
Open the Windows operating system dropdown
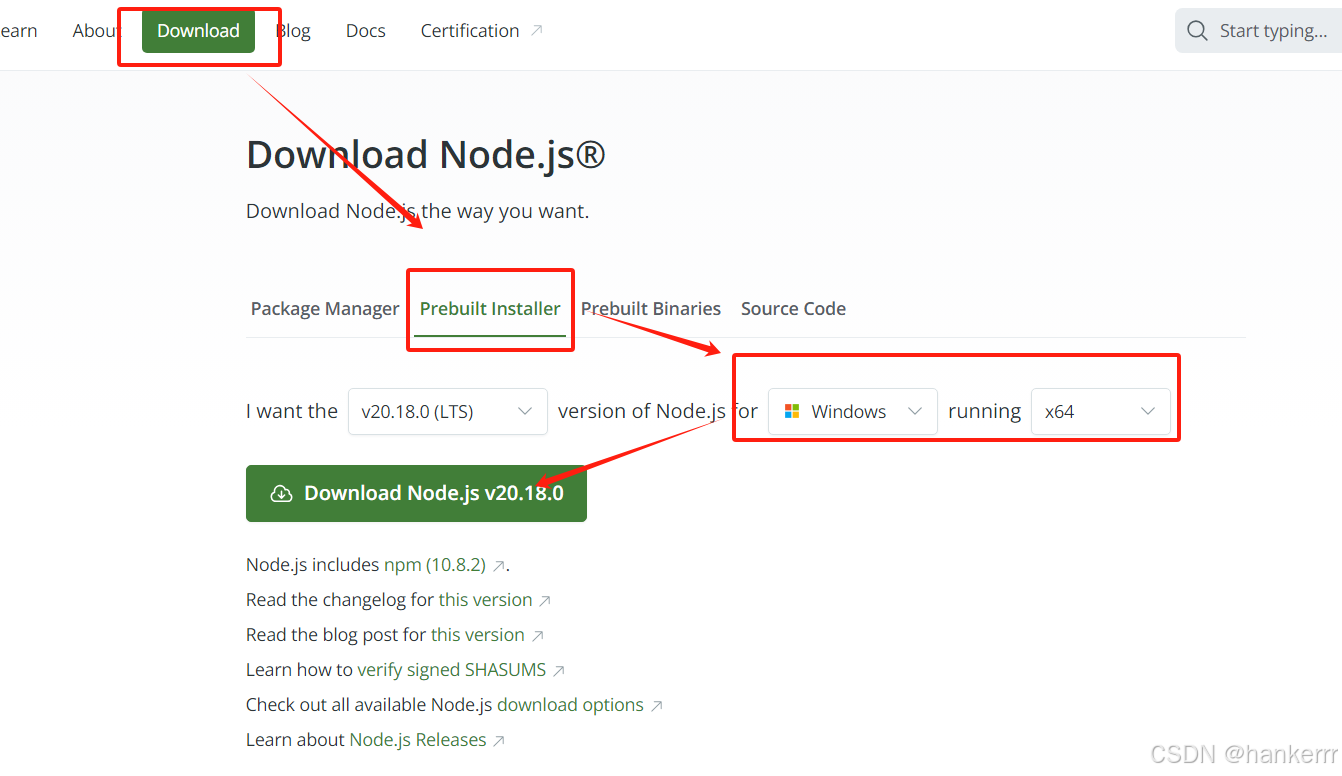coord(853,411)
